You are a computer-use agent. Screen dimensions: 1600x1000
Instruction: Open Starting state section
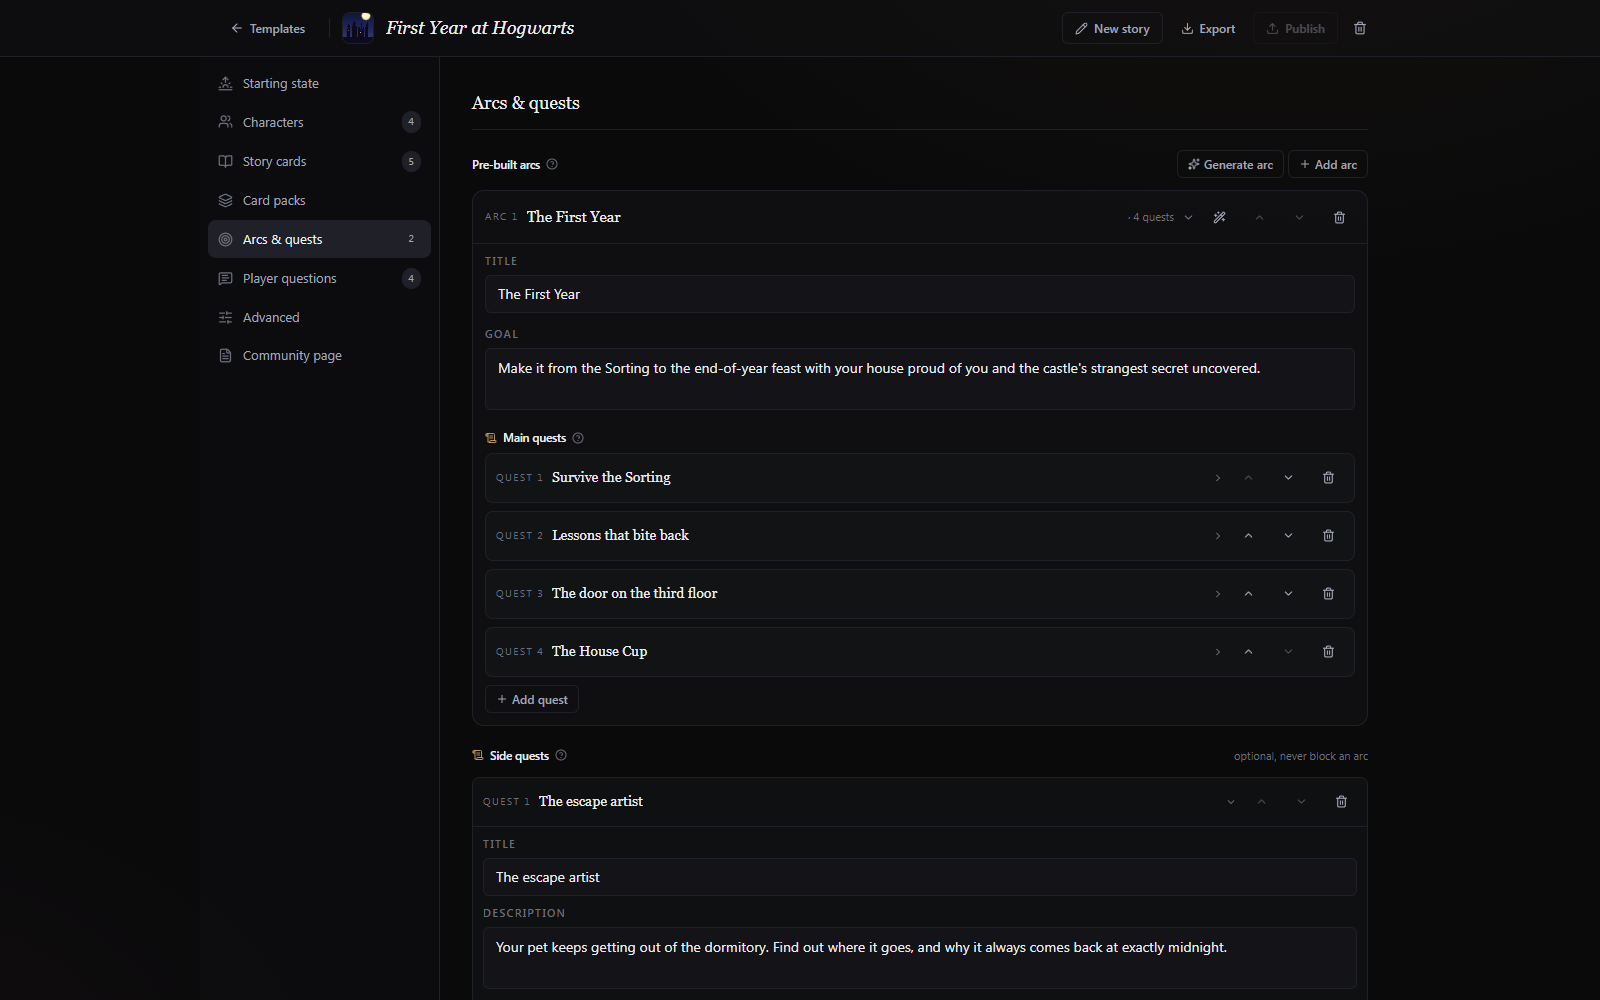[x=319, y=84]
